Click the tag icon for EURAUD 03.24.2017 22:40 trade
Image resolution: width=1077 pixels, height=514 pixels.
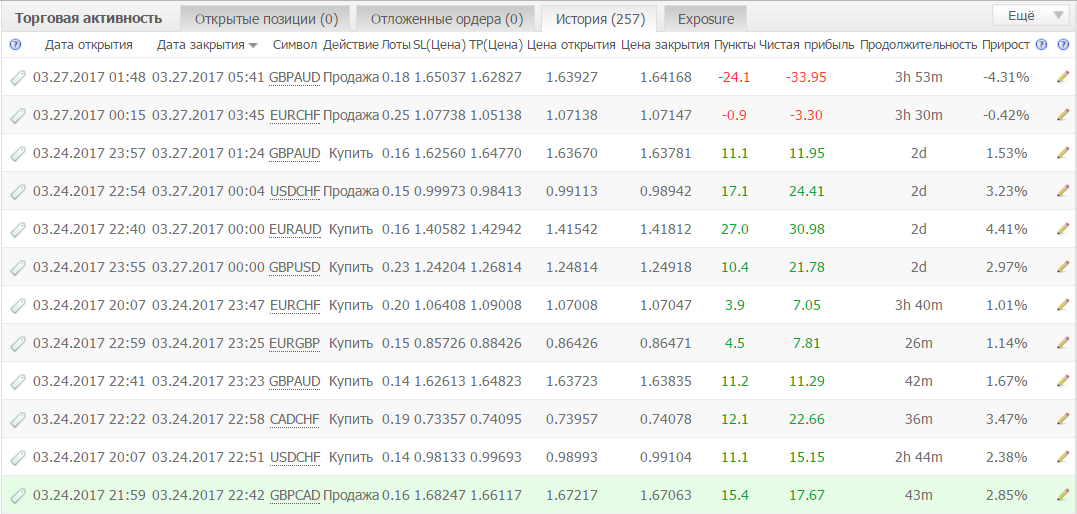pos(18,229)
